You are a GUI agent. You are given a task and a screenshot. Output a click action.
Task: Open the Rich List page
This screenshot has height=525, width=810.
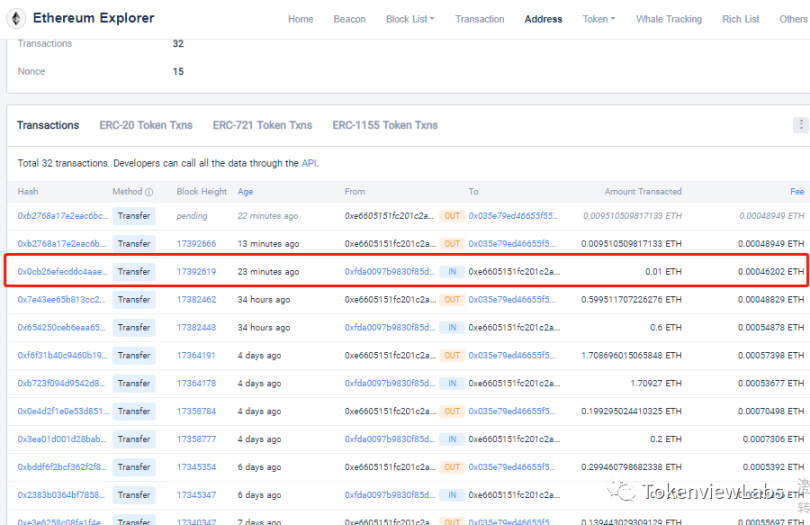click(x=740, y=19)
